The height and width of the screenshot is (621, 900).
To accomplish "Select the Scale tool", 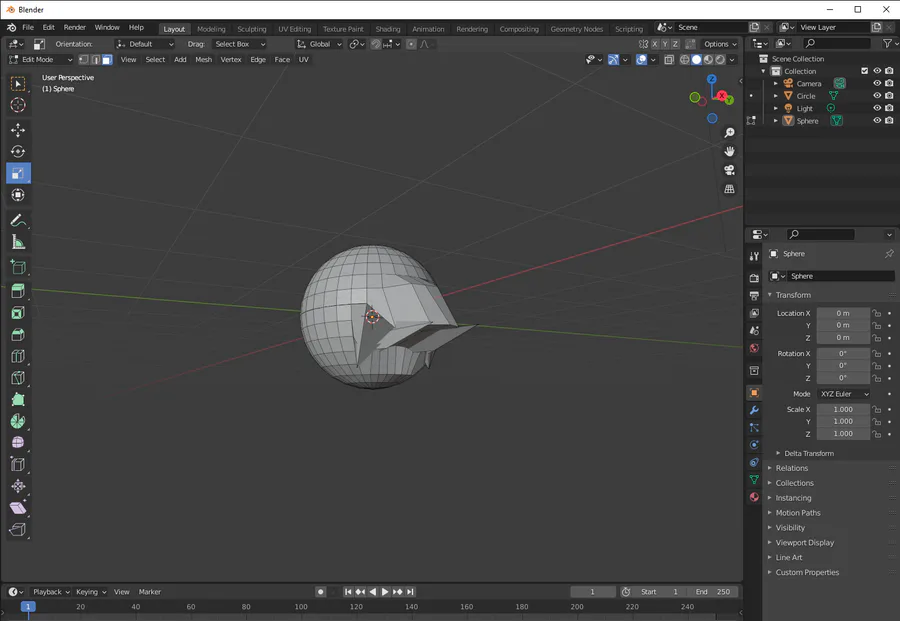I will 18,173.
